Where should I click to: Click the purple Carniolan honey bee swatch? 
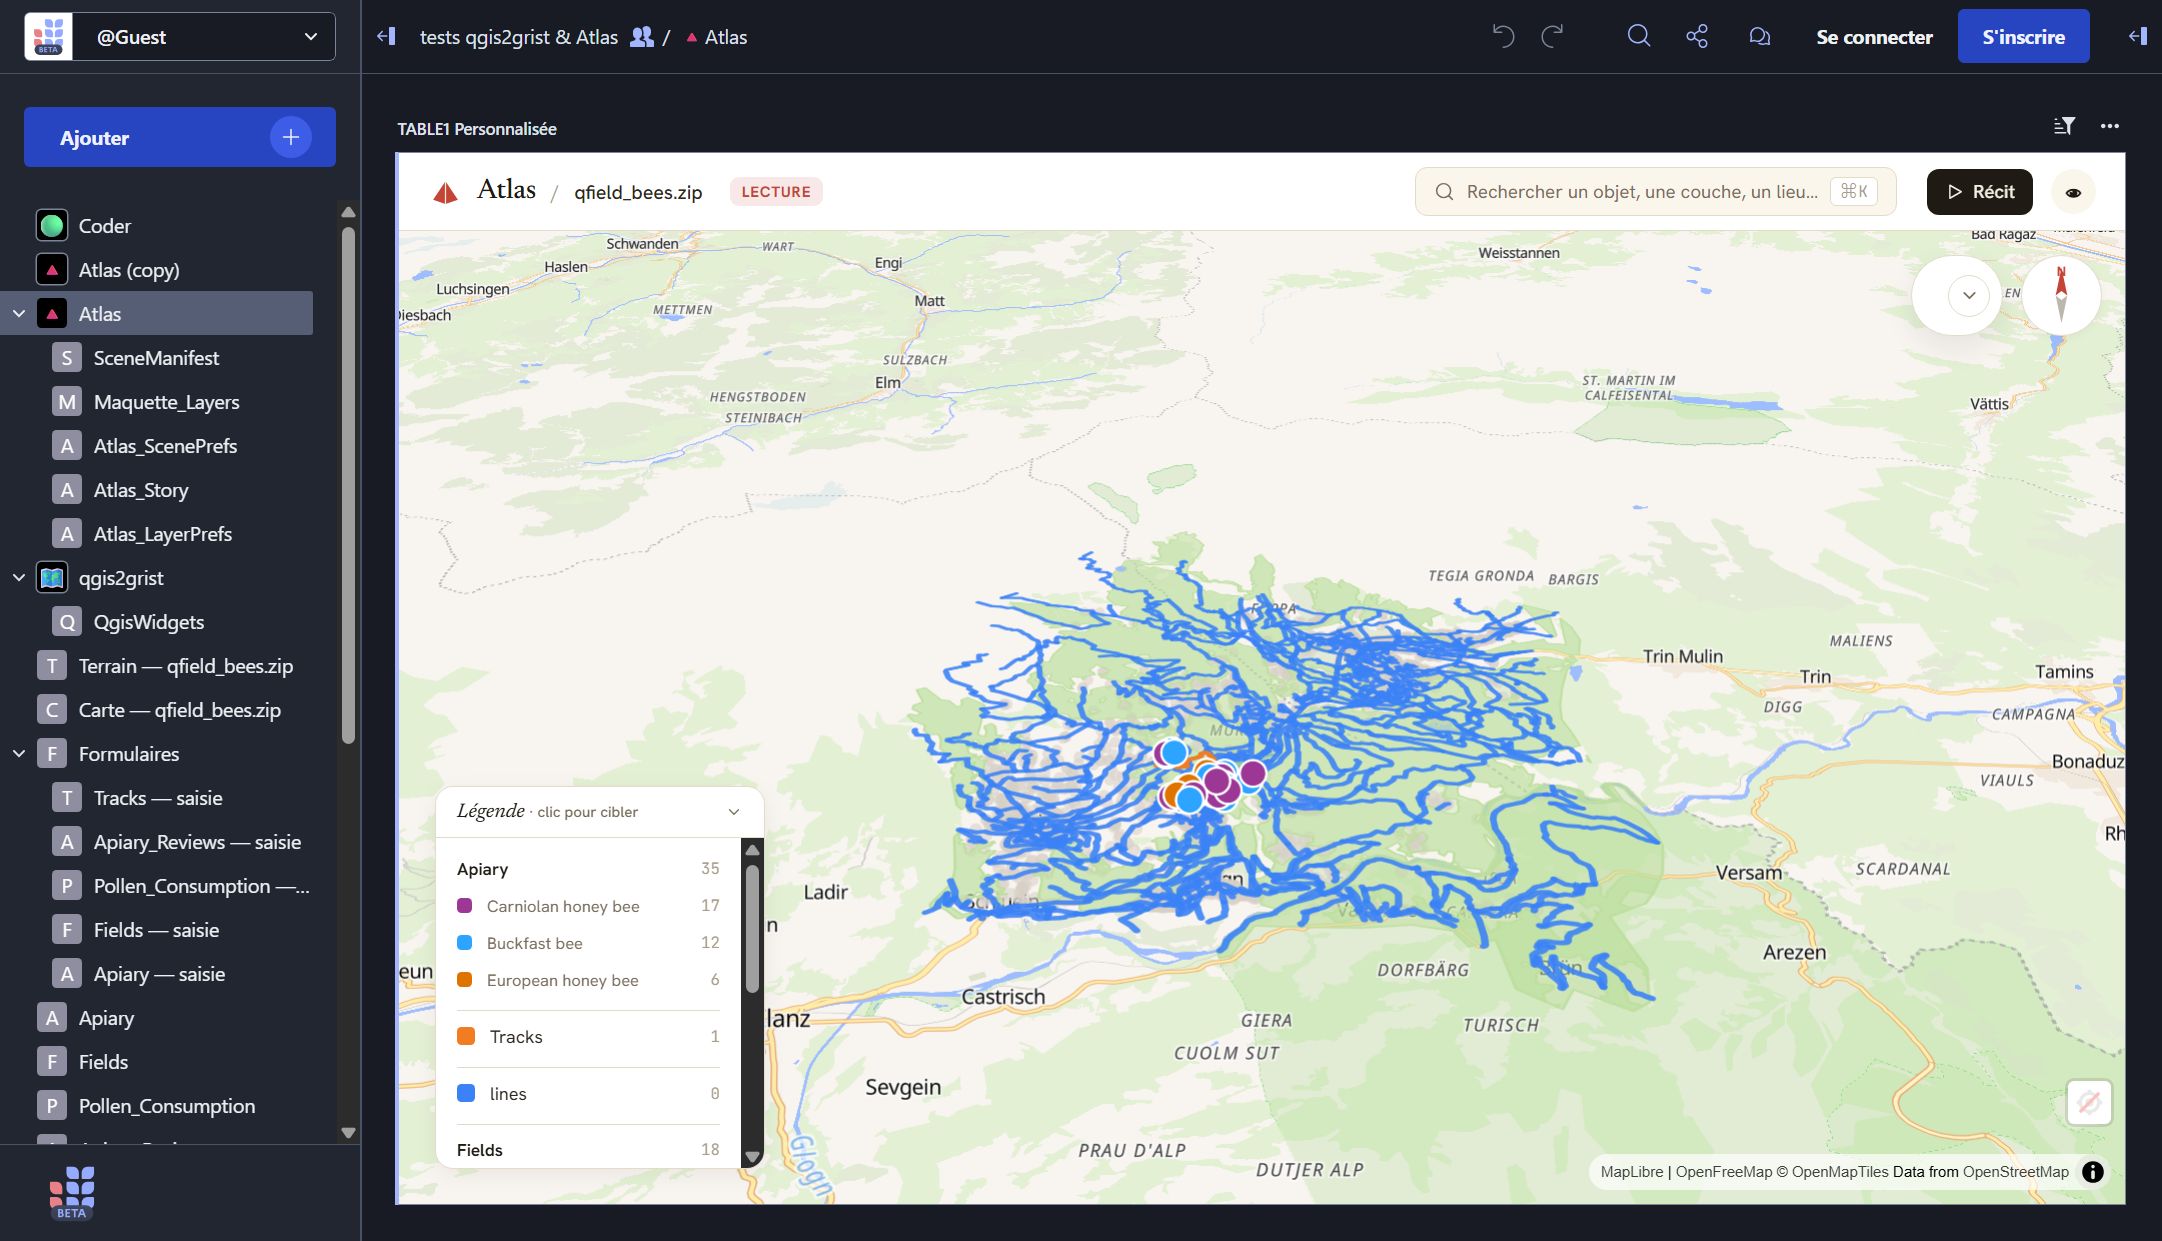pyautogui.click(x=464, y=906)
